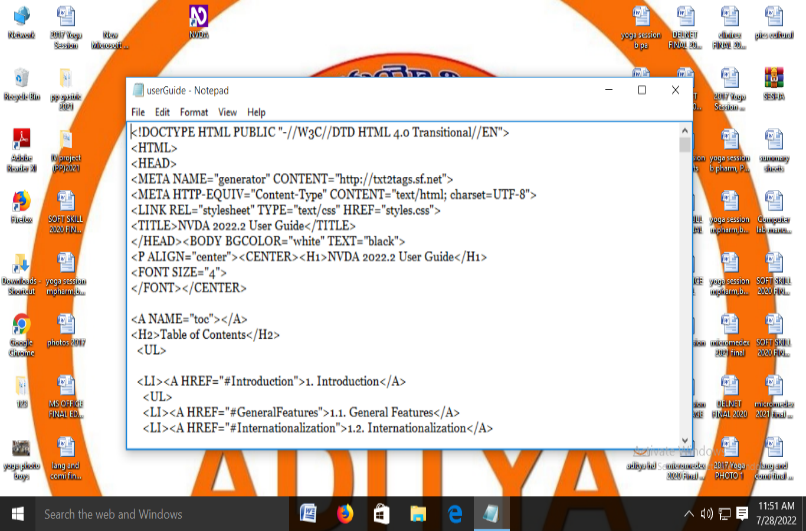Open the taskbar clock showing 11:51 AM
This screenshot has width=806, height=531.
point(776,513)
